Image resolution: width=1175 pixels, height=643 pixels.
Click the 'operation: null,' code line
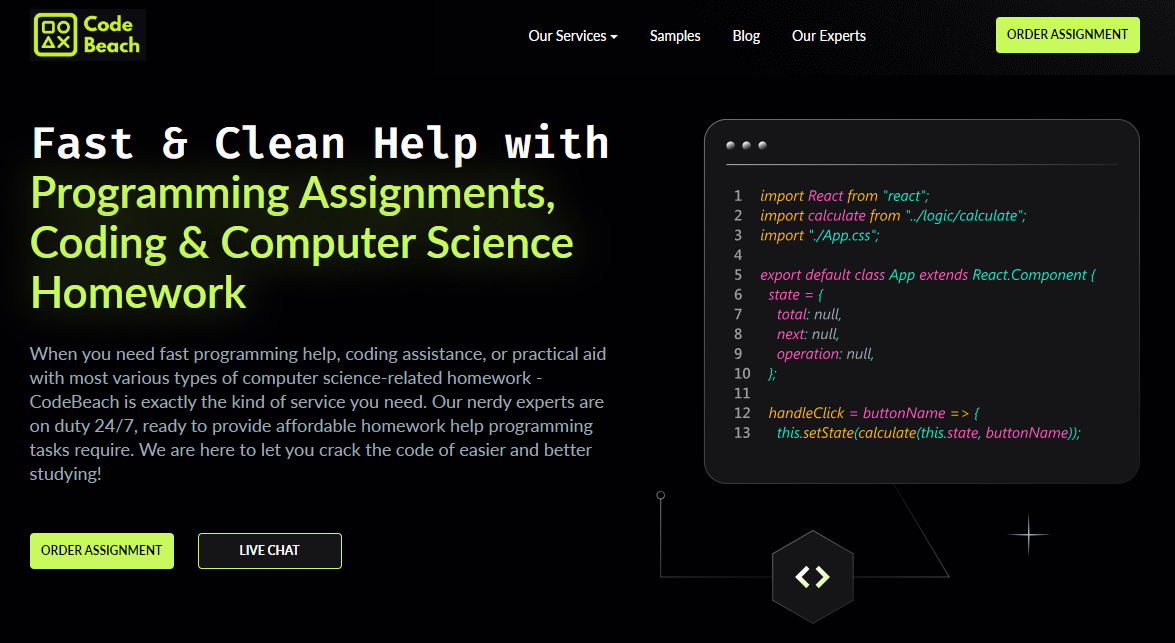click(825, 354)
